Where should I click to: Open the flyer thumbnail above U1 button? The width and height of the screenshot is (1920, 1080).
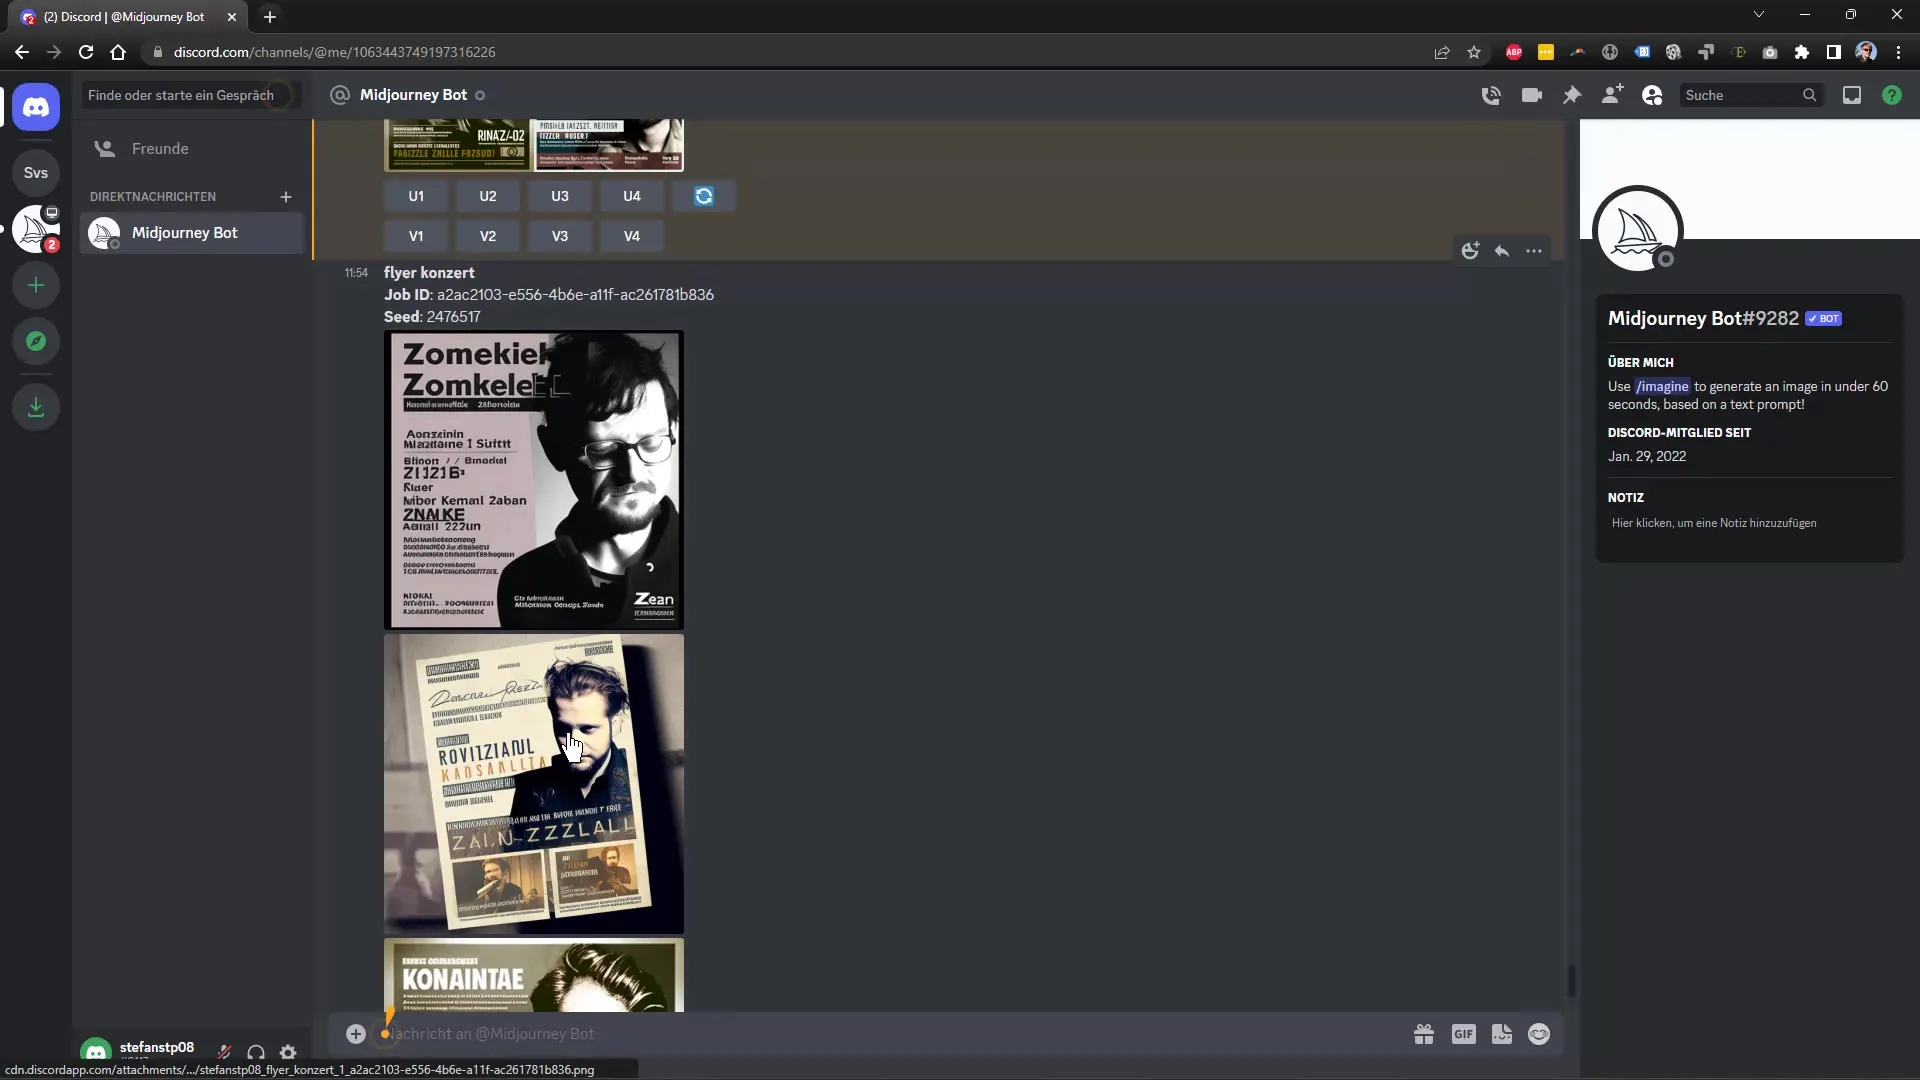point(534,145)
